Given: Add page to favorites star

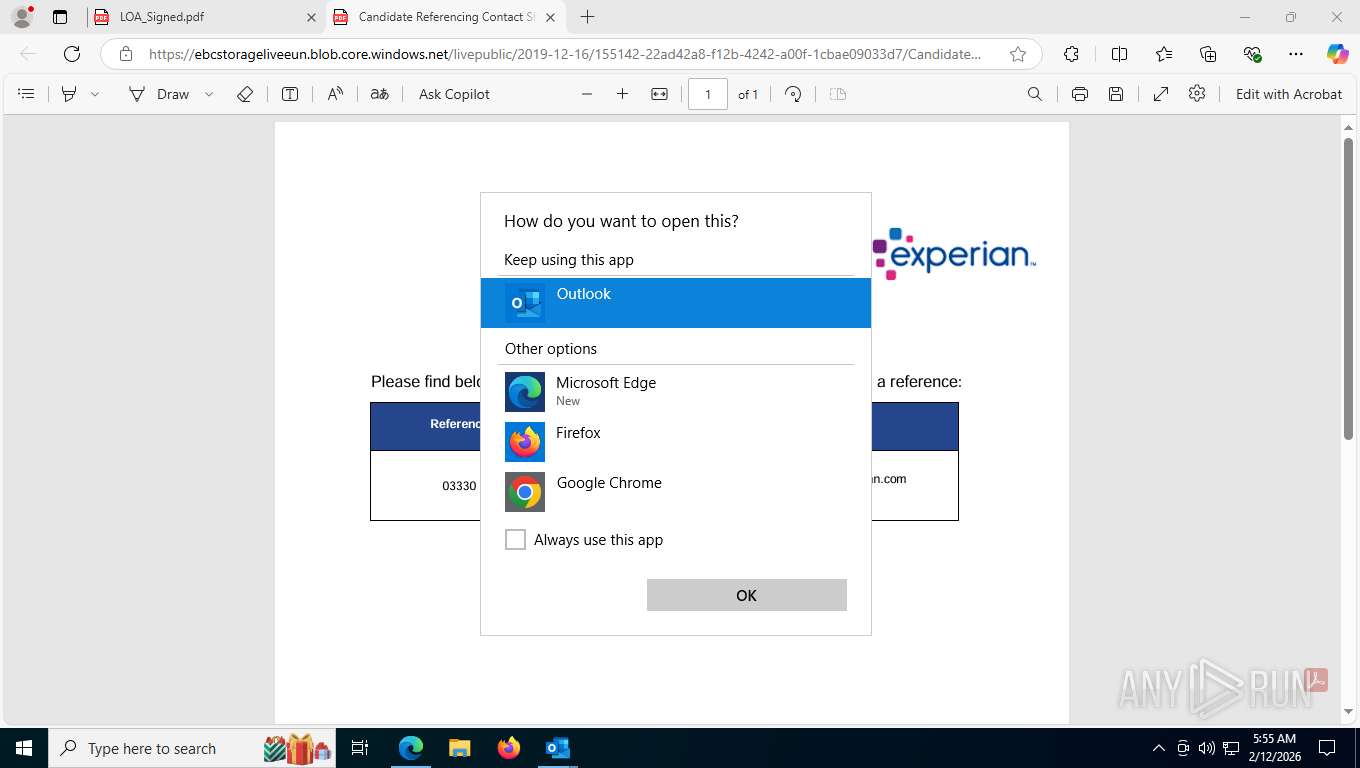Looking at the screenshot, I should tap(1018, 54).
